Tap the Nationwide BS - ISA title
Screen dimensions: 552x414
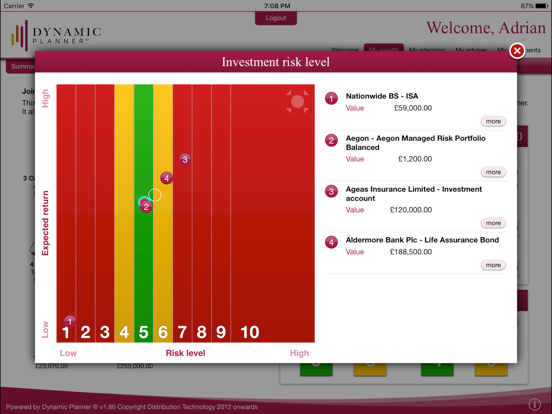(382, 96)
